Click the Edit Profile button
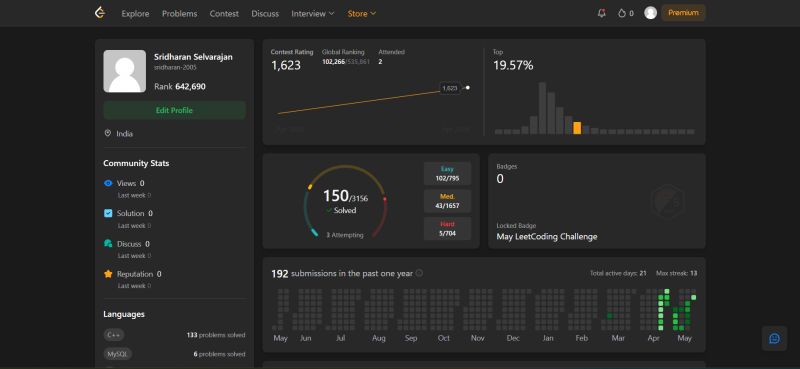 tap(174, 110)
